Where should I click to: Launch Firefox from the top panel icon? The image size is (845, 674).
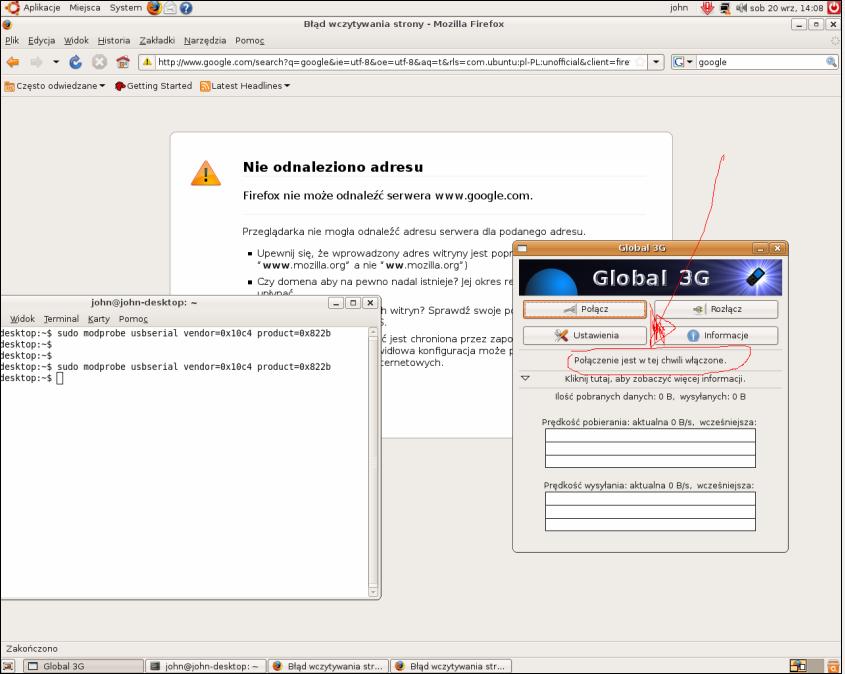click(154, 8)
